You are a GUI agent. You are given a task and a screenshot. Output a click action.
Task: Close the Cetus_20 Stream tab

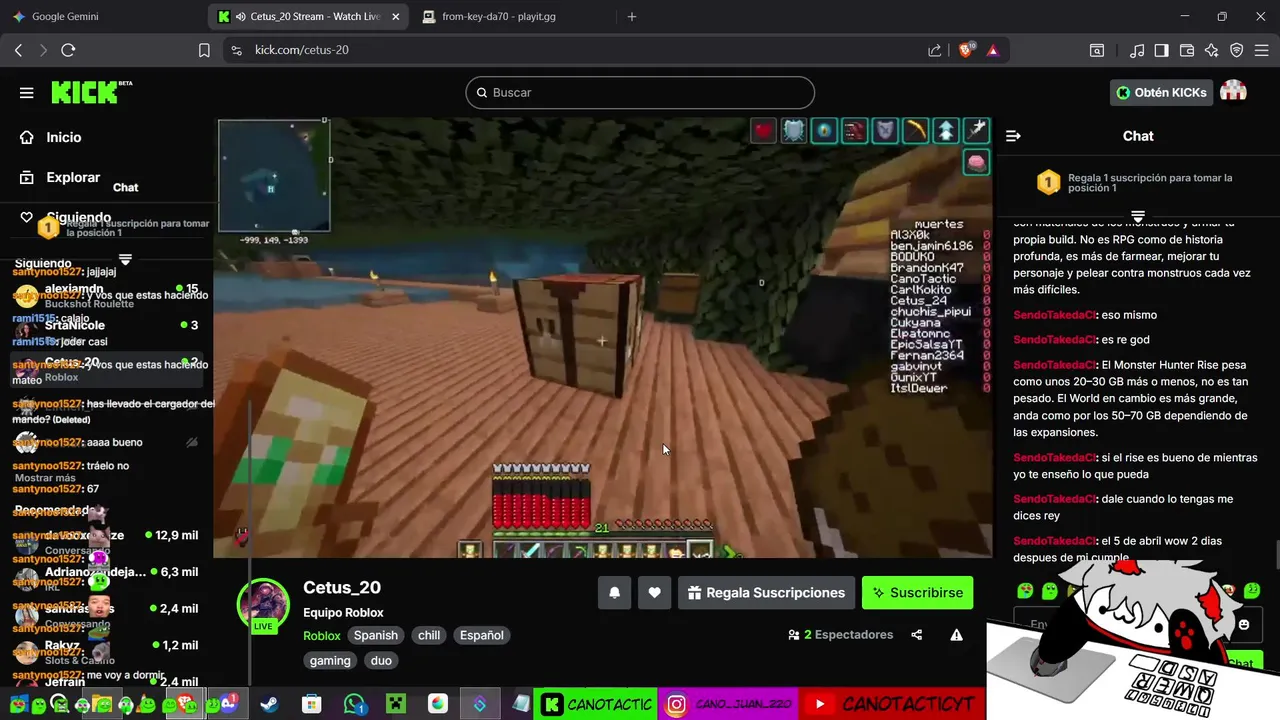point(396,17)
